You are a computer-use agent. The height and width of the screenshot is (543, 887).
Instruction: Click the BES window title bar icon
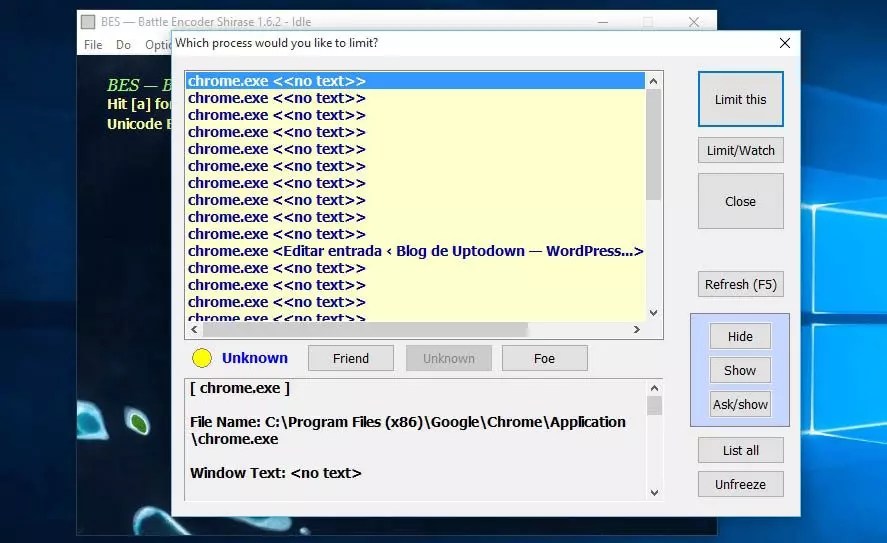pos(88,22)
